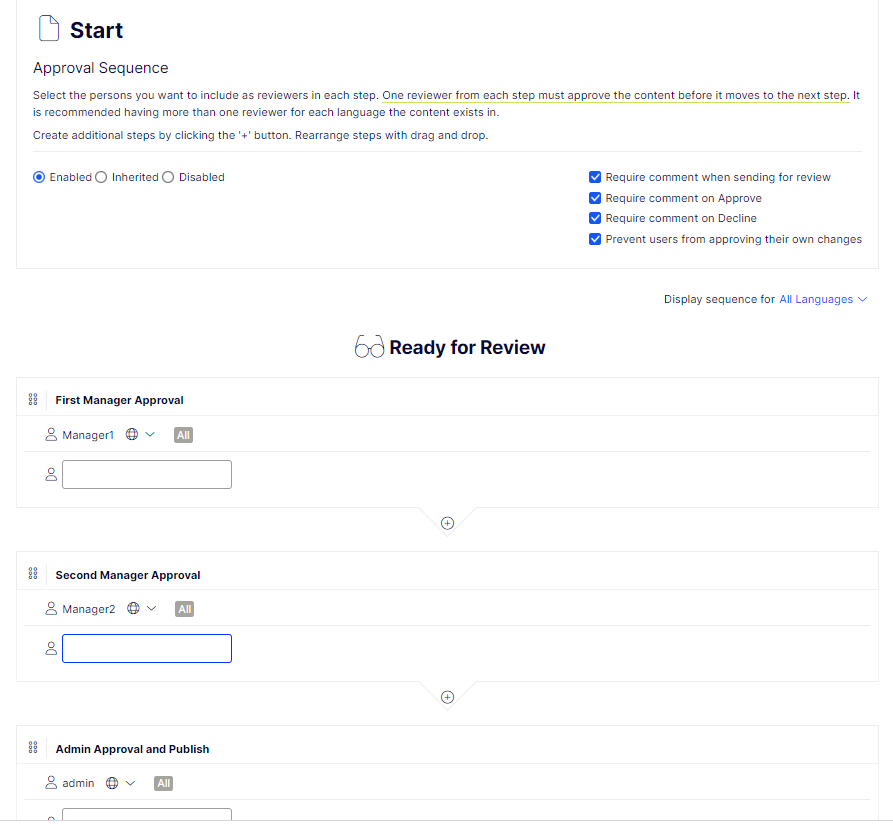Toggle Prevent users from approving own changes
Viewport: 893px width, 839px height.
(x=595, y=239)
